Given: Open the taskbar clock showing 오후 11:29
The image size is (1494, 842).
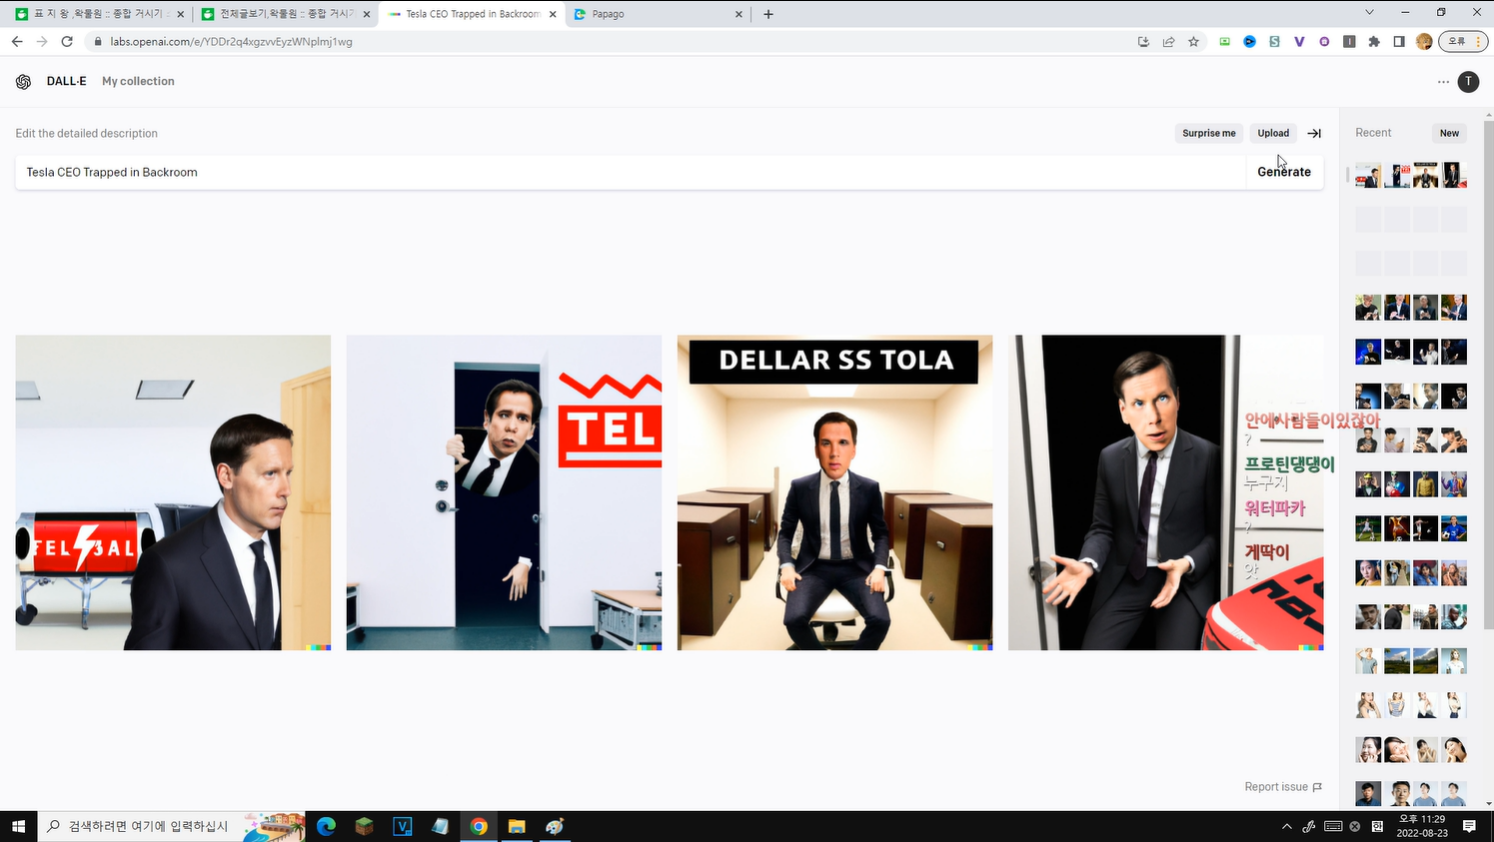Looking at the screenshot, I should (1422, 826).
